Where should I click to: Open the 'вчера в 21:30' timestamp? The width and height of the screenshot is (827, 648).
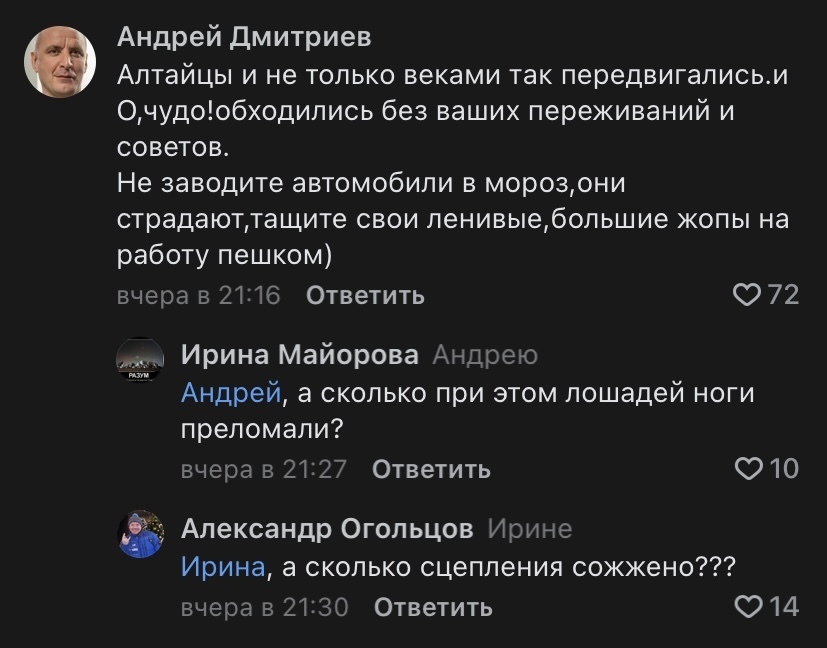pos(264,607)
